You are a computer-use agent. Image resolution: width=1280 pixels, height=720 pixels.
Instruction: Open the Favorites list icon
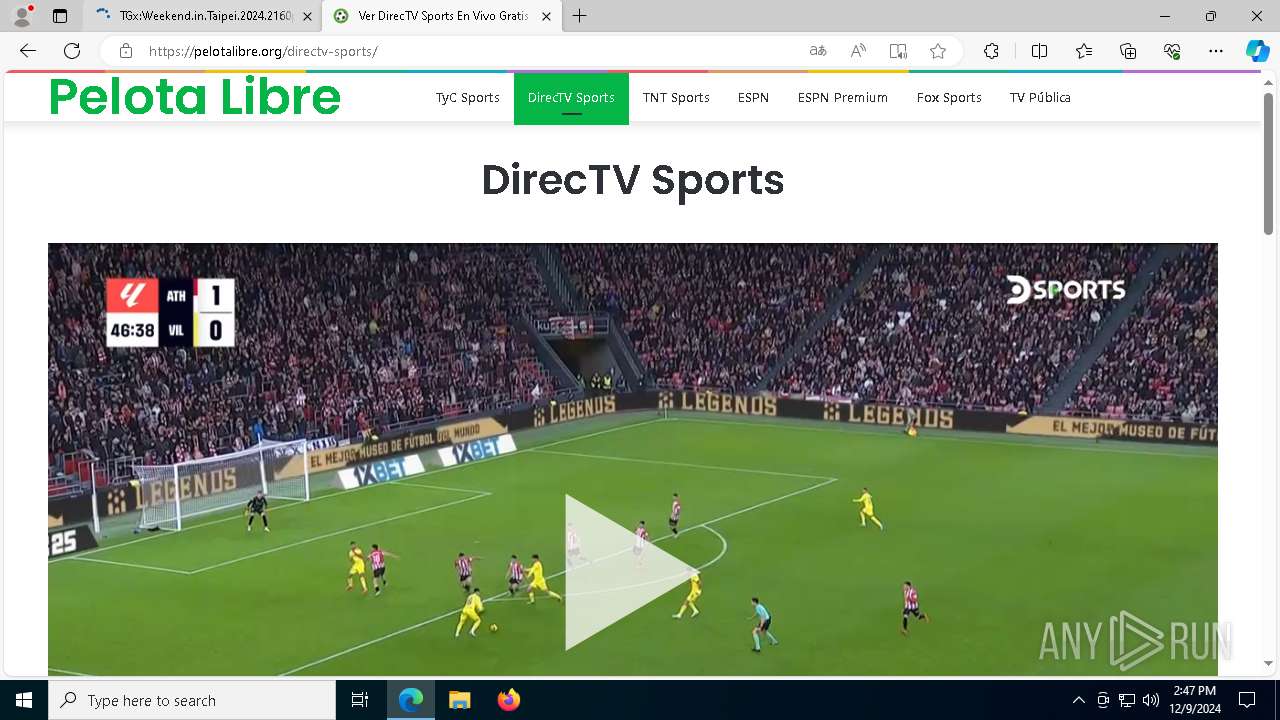tap(1084, 51)
